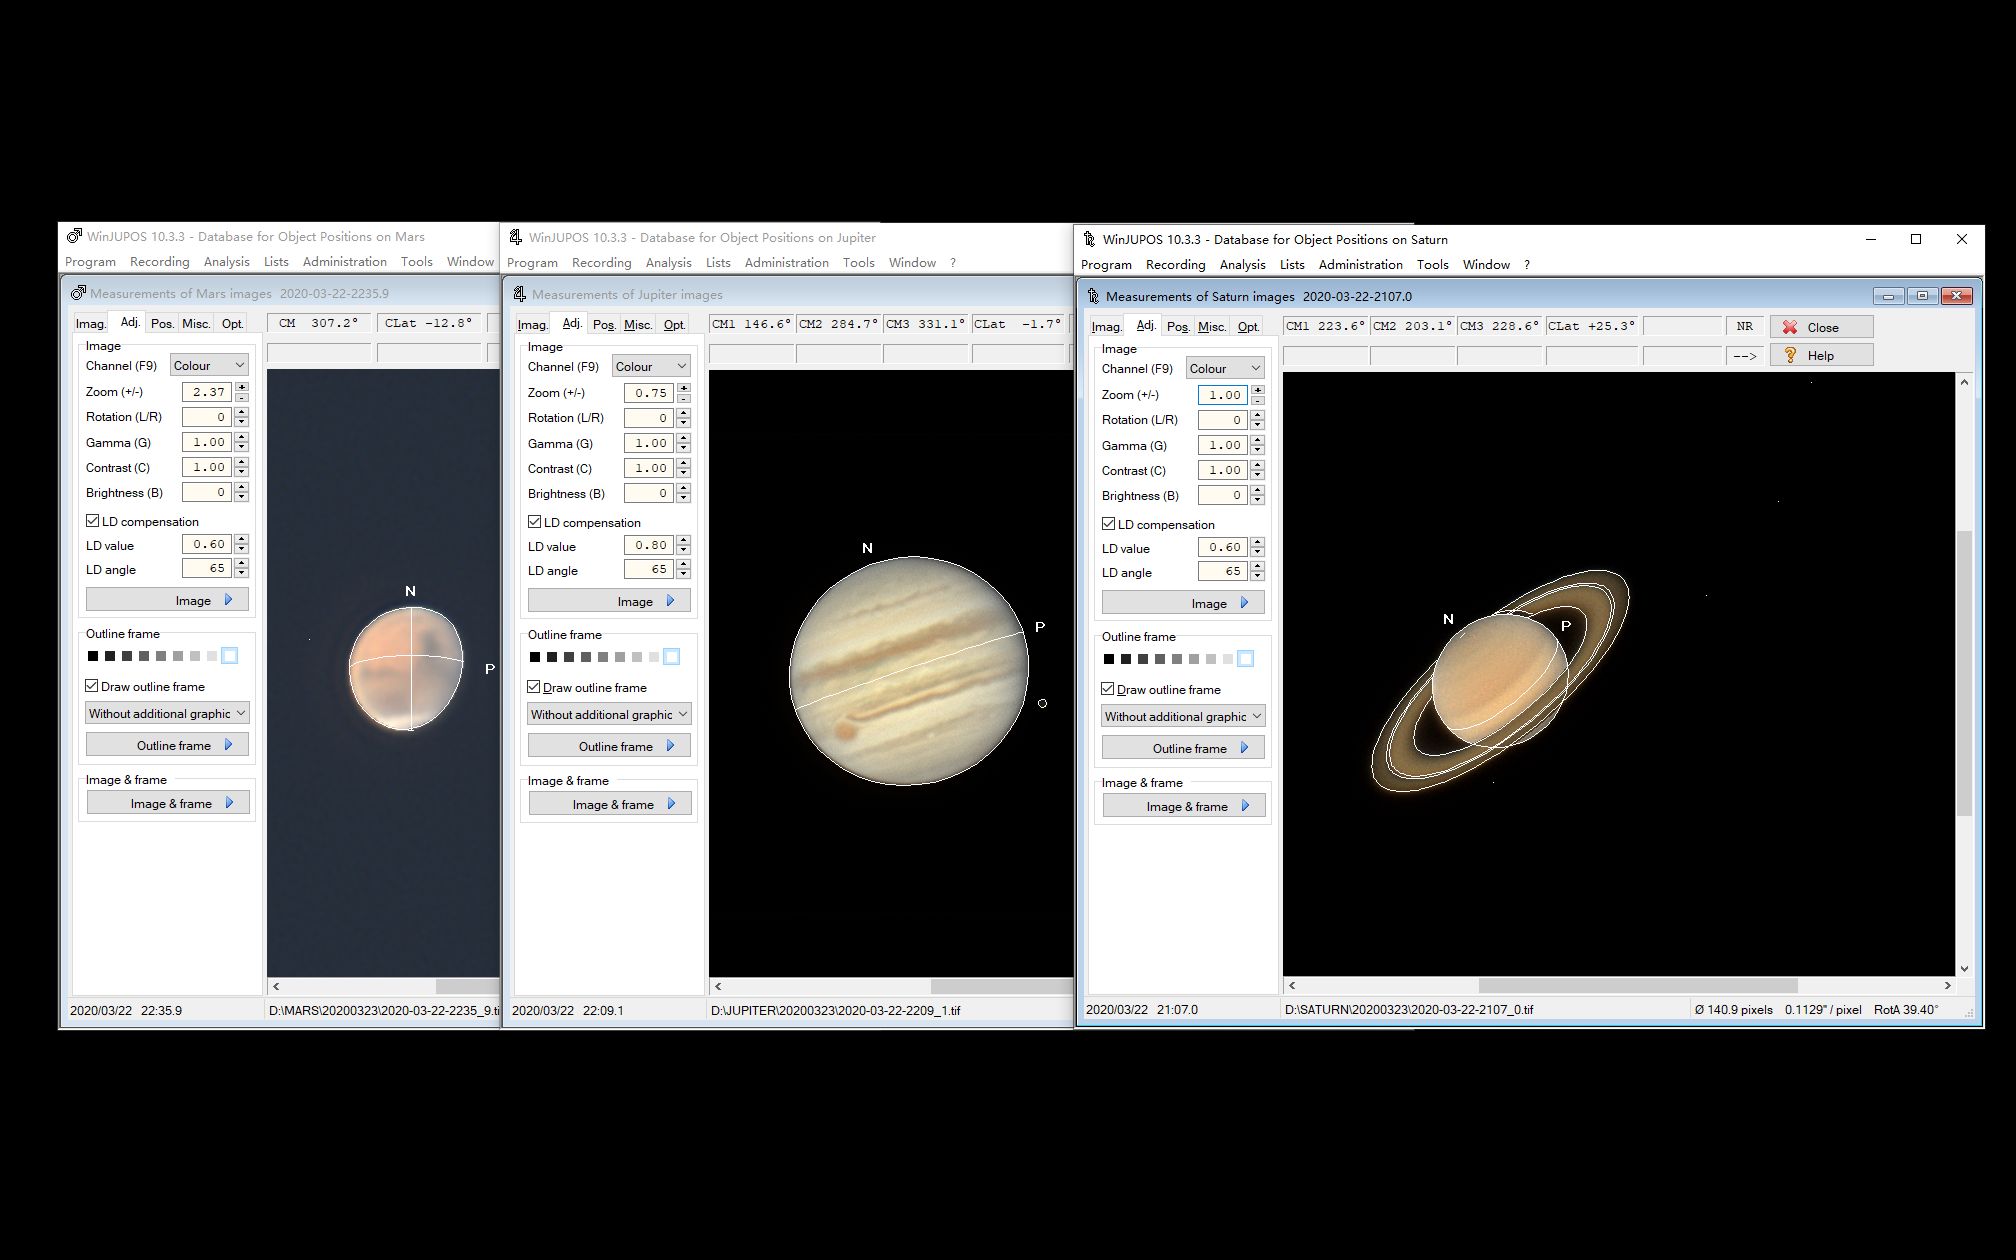This screenshot has height=1260, width=2016.
Task: Click the NR button in Saturn window
Action: tap(1744, 326)
